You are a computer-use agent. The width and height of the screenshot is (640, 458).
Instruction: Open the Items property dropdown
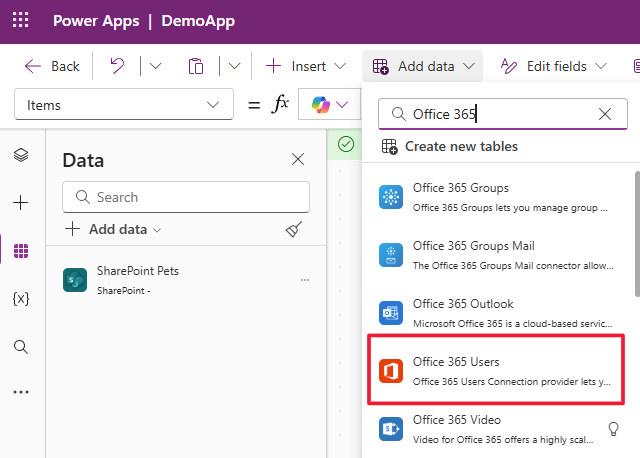tap(124, 105)
